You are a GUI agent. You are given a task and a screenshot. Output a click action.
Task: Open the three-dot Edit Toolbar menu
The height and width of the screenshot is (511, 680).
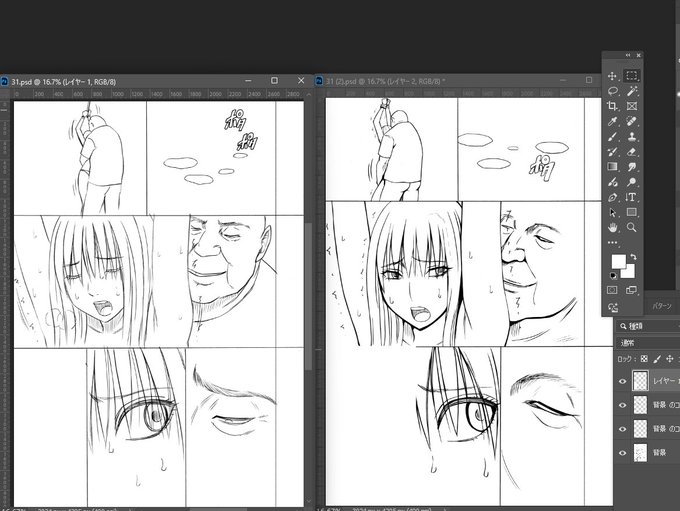point(612,242)
